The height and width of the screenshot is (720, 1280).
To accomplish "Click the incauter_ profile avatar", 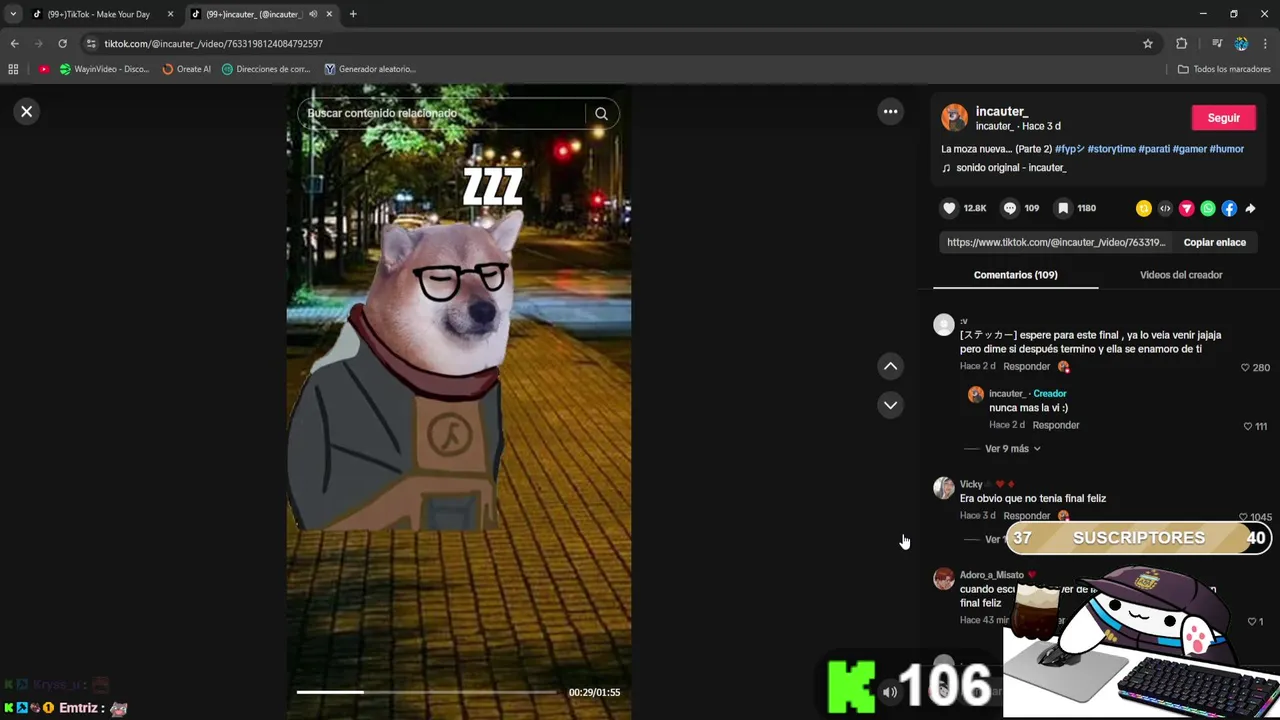I will coord(954,118).
